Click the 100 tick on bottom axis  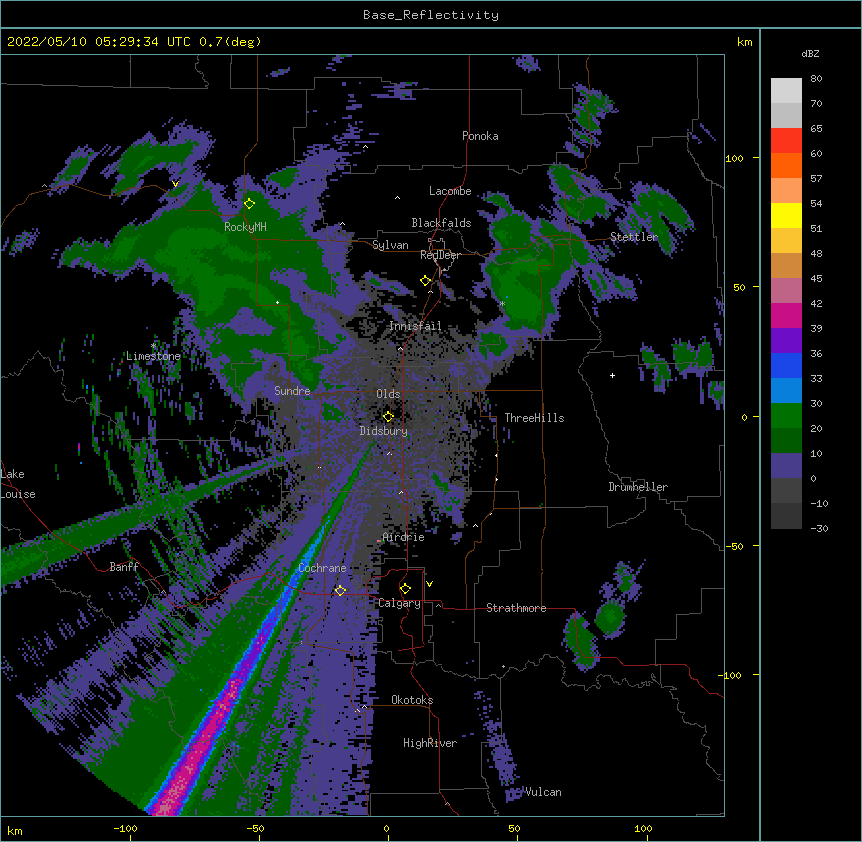point(644,828)
